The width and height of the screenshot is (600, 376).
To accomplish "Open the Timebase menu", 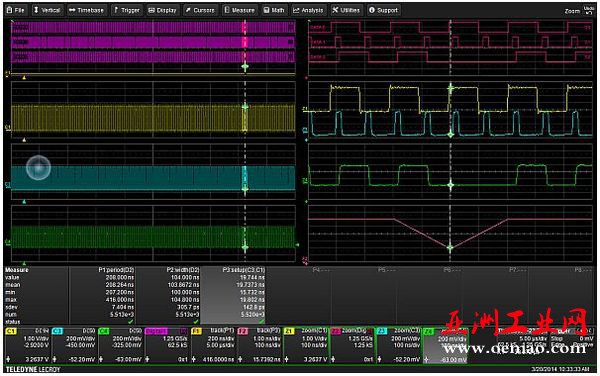I will tap(86, 10).
